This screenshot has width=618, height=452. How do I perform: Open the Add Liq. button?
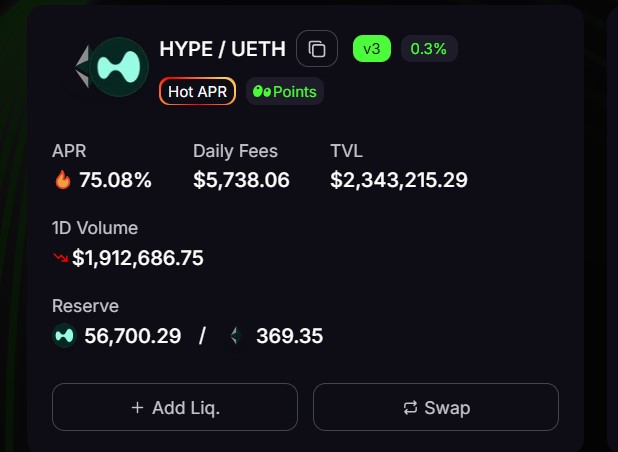click(x=175, y=407)
